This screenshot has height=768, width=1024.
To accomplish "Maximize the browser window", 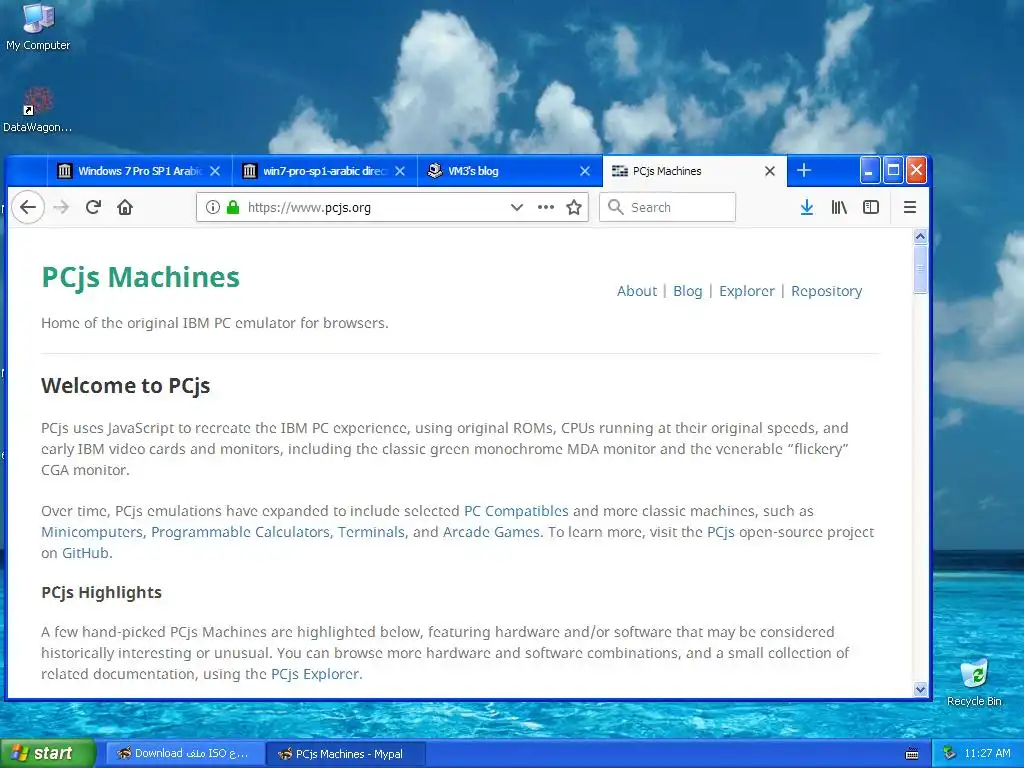I will 893,170.
